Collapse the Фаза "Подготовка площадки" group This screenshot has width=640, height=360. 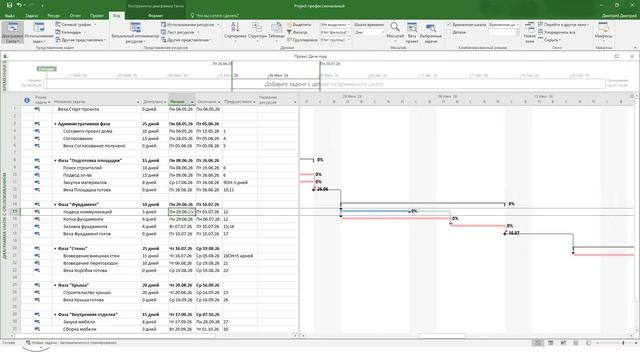click(x=55, y=161)
